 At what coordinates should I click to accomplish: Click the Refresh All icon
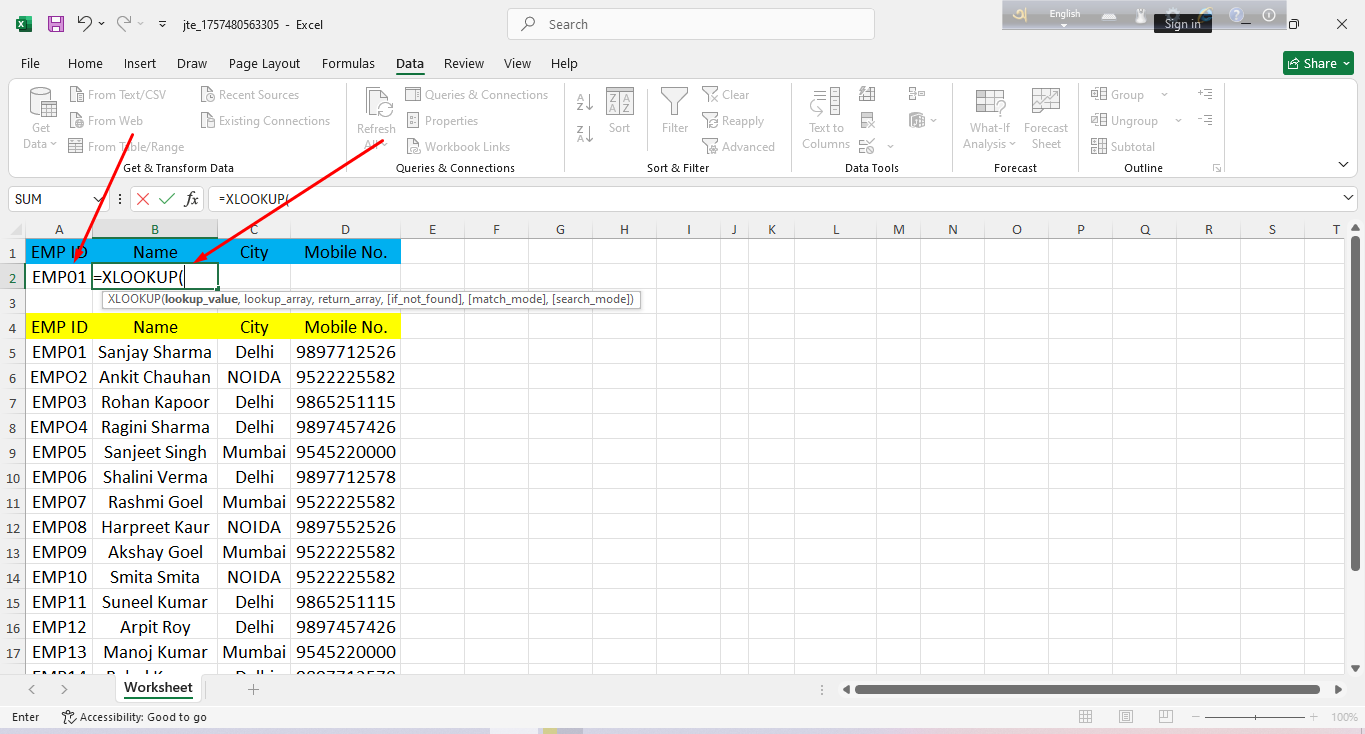tap(376, 113)
